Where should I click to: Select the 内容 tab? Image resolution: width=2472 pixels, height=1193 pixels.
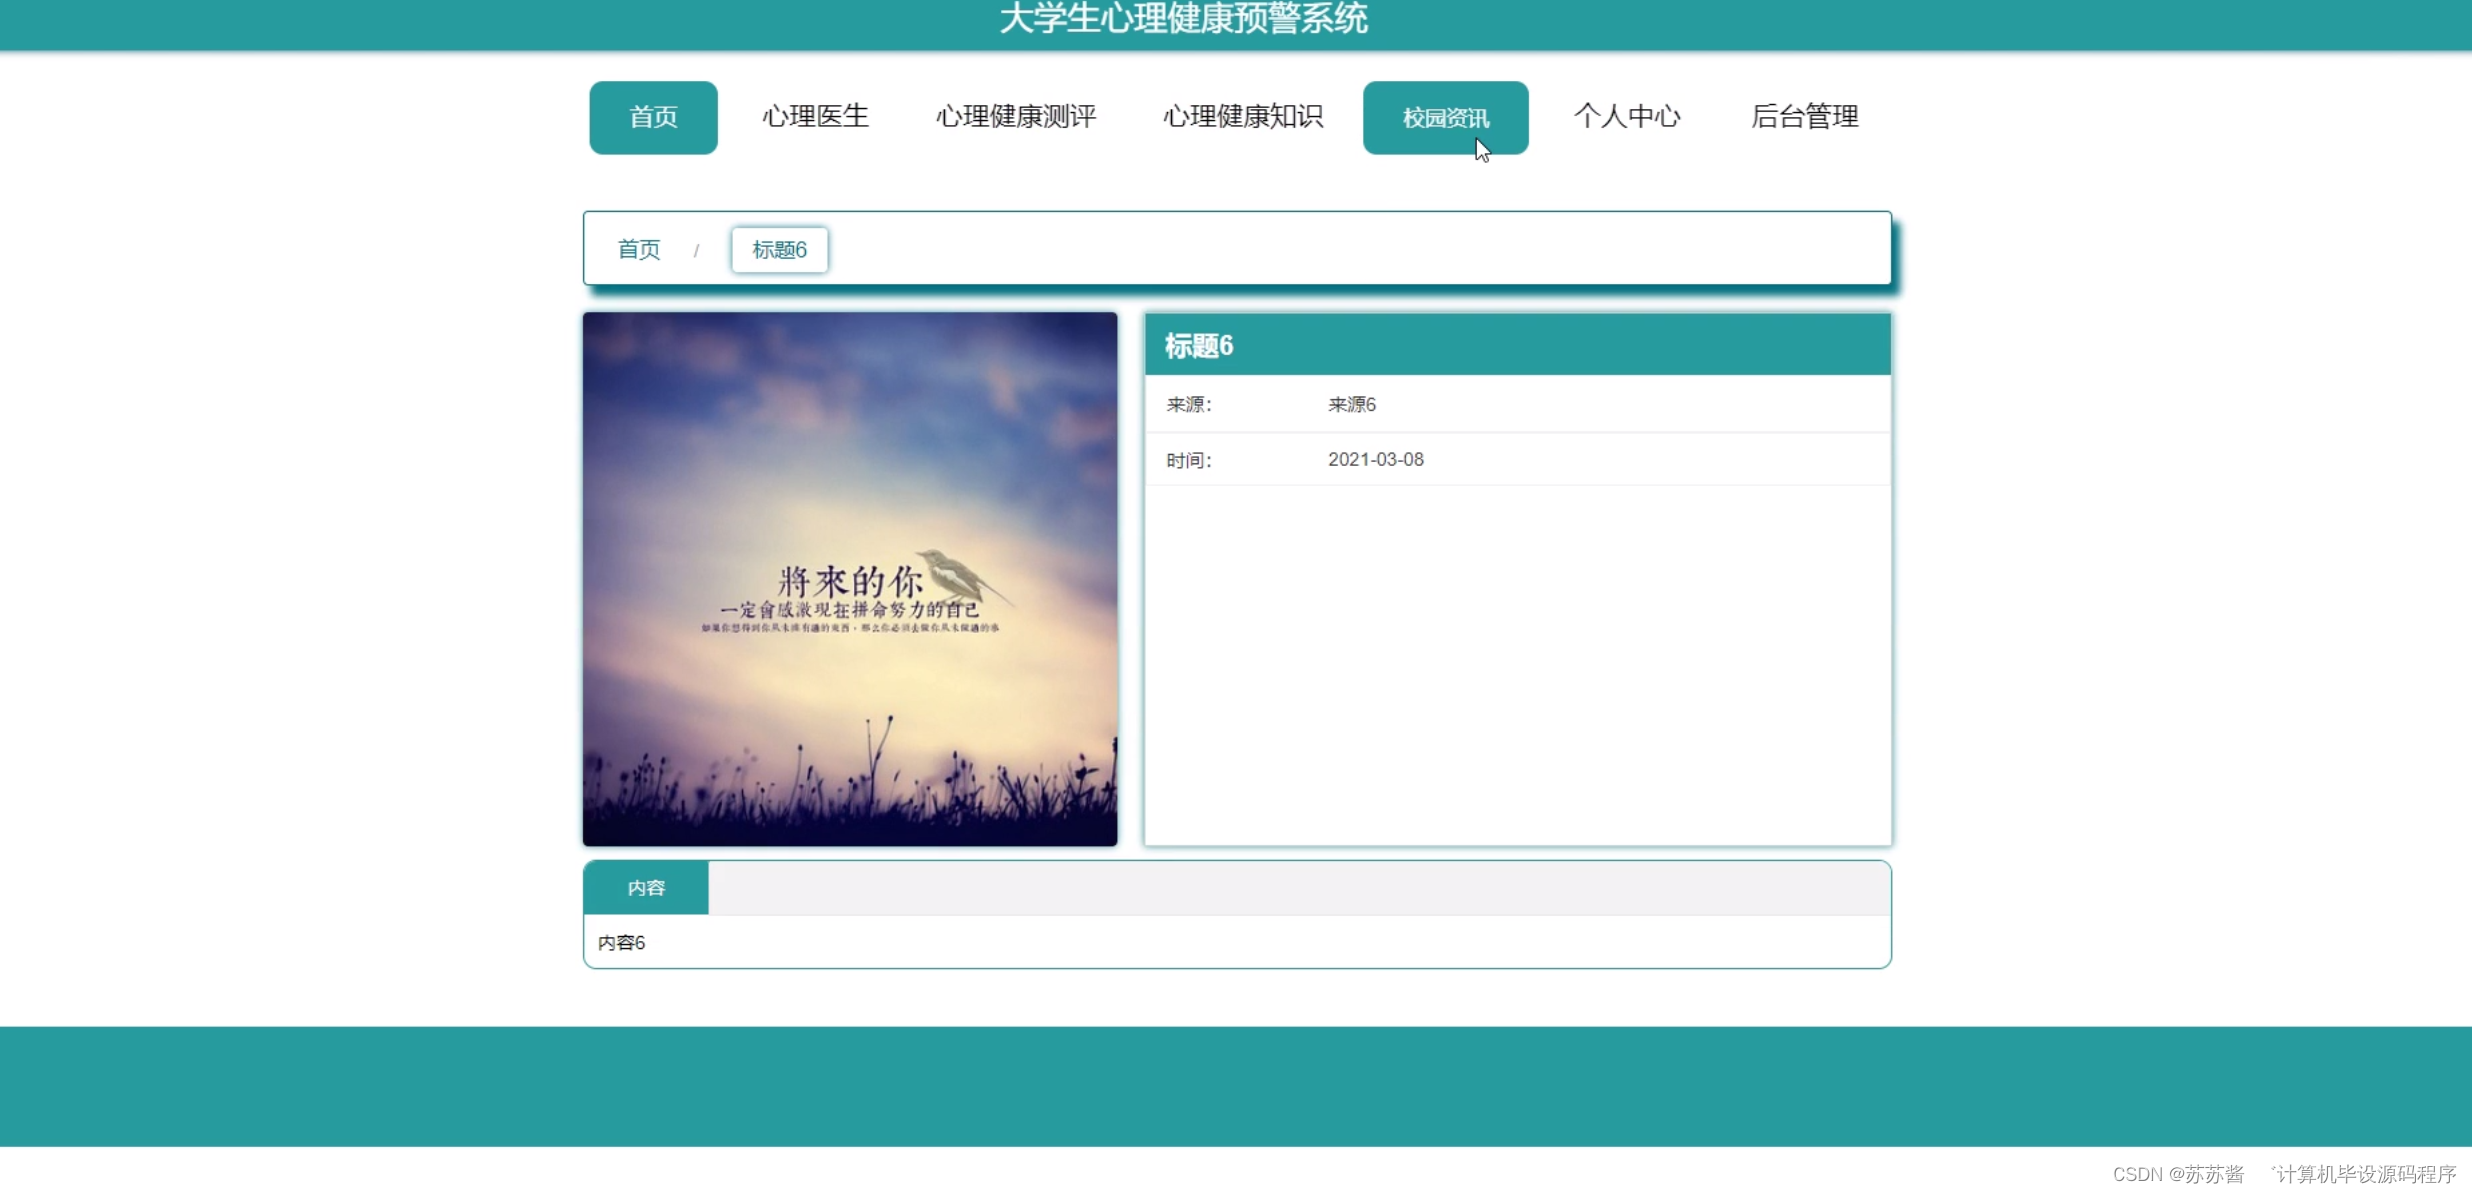coord(646,887)
